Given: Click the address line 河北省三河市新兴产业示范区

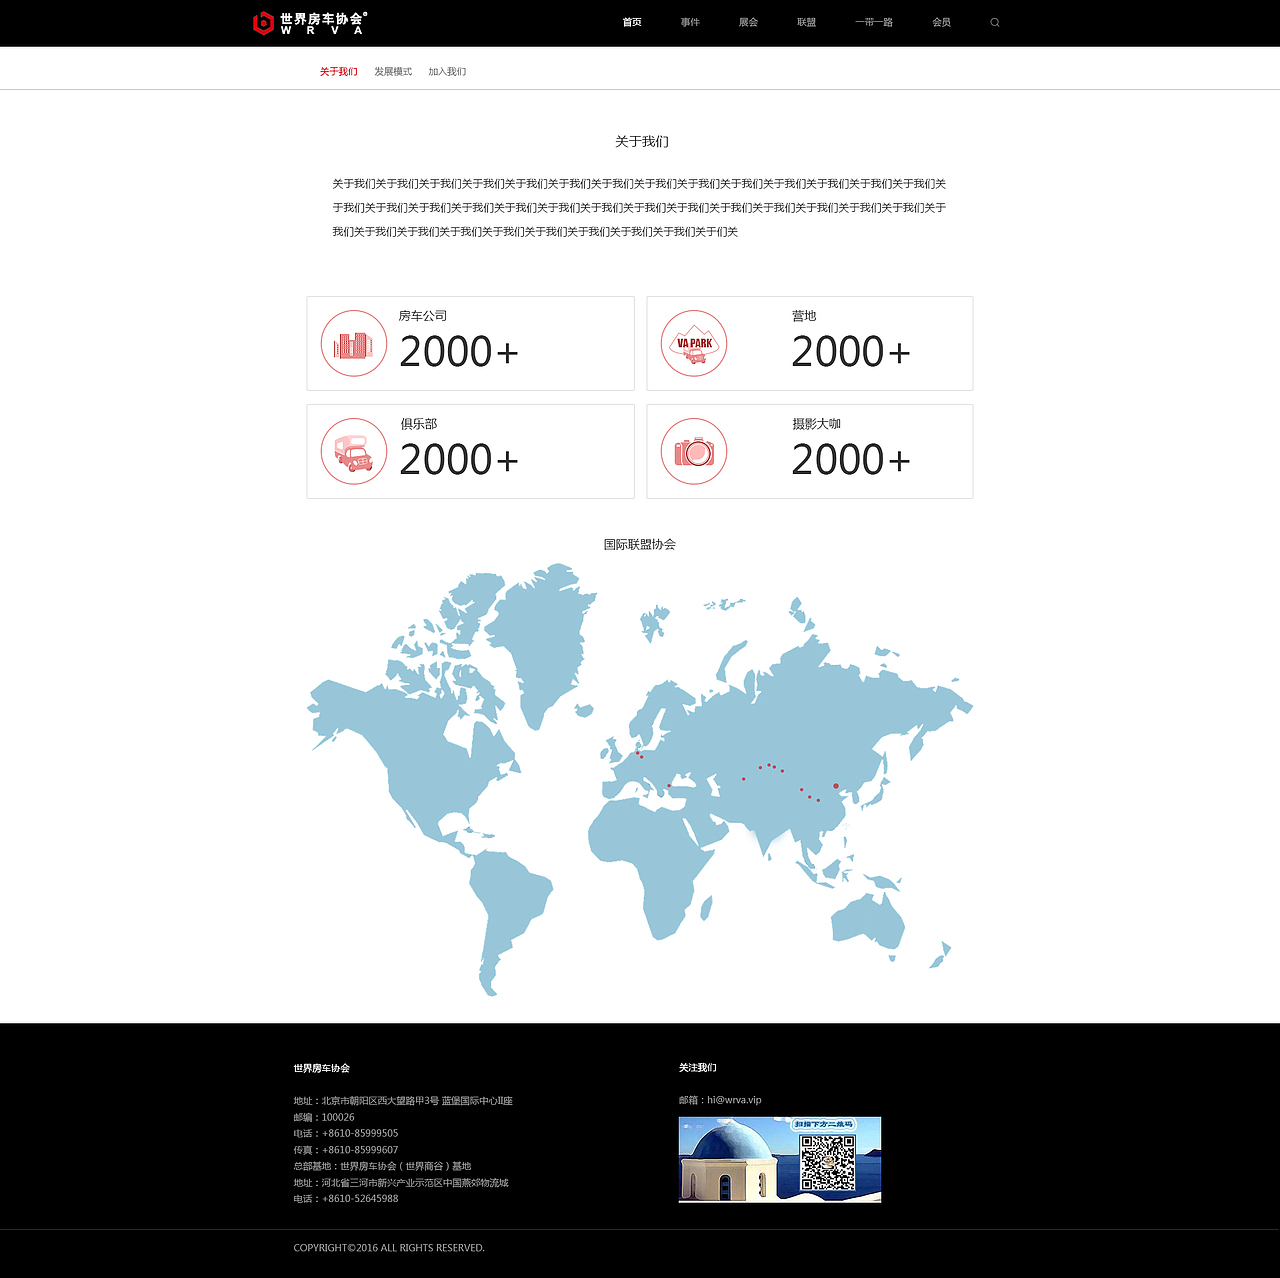Looking at the screenshot, I should 401,1183.
